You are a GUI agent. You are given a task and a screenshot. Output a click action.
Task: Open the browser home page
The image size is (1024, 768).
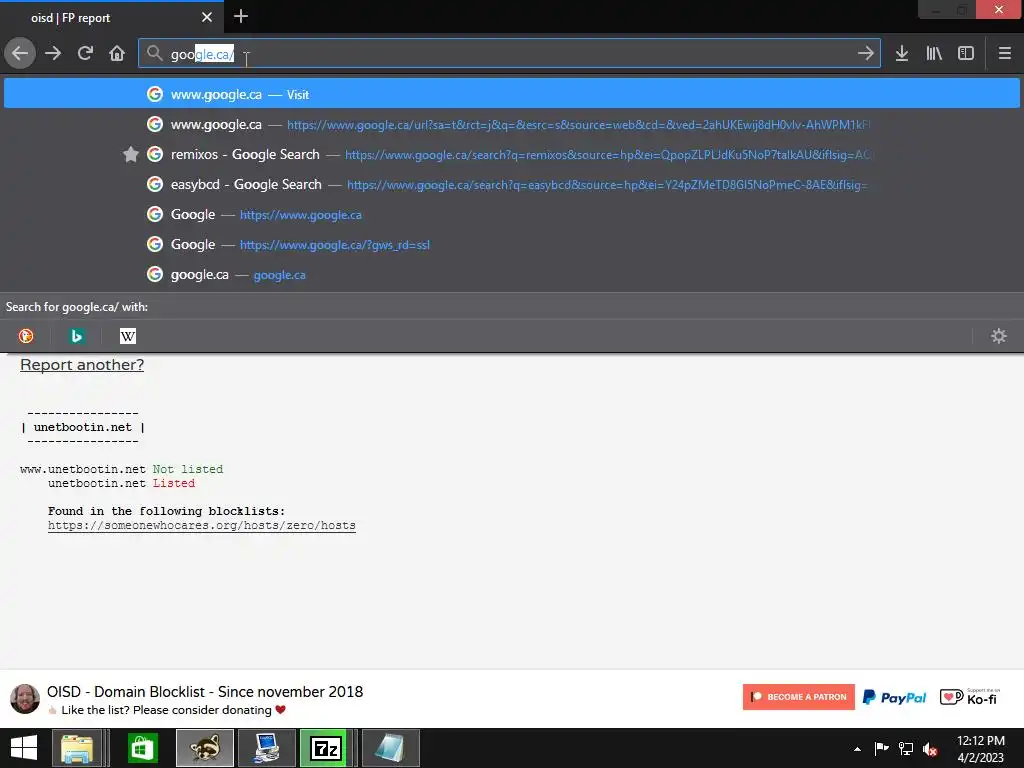click(x=117, y=54)
